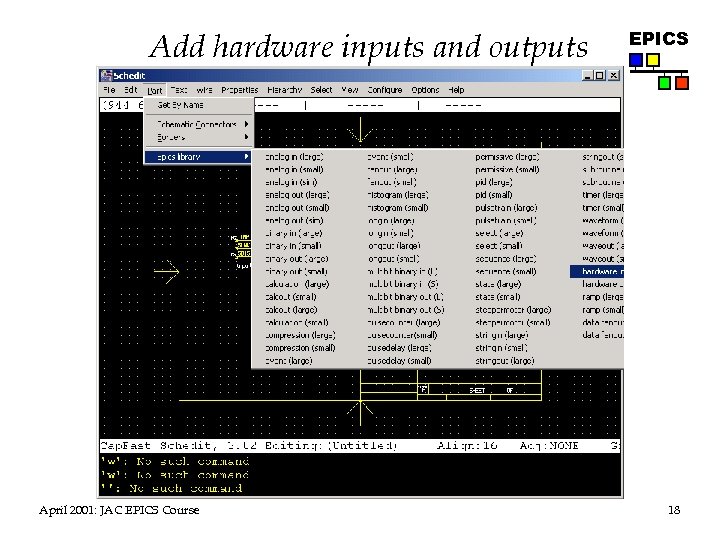The image size is (720, 540).
Task: Open the Configure menu
Action: pos(385,90)
